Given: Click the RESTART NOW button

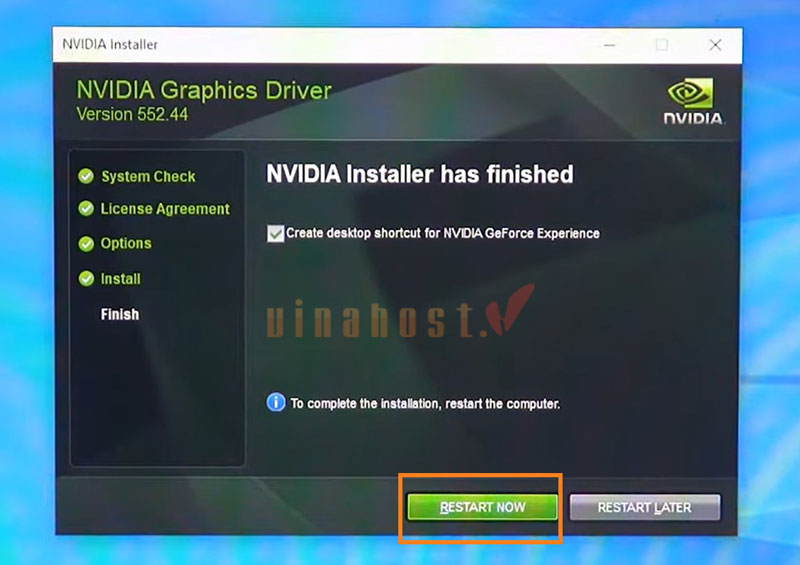Looking at the screenshot, I should [x=482, y=507].
